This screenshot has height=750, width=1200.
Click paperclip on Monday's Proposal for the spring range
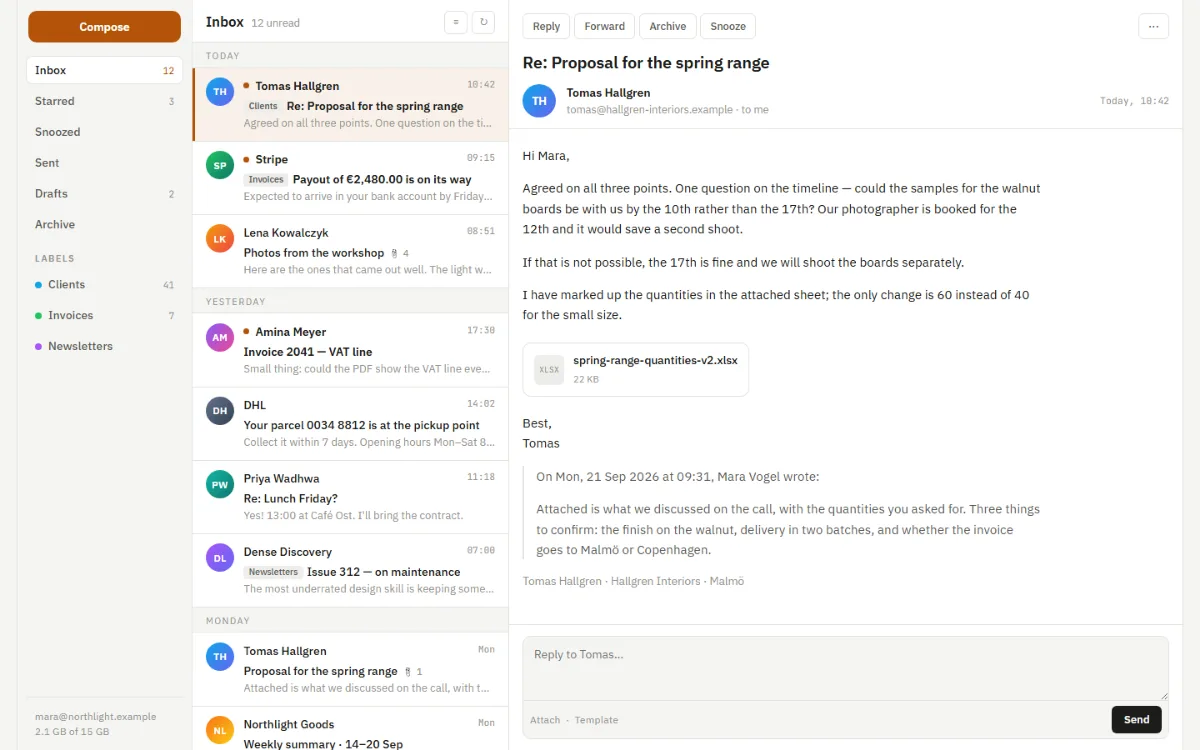(x=408, y=672)
